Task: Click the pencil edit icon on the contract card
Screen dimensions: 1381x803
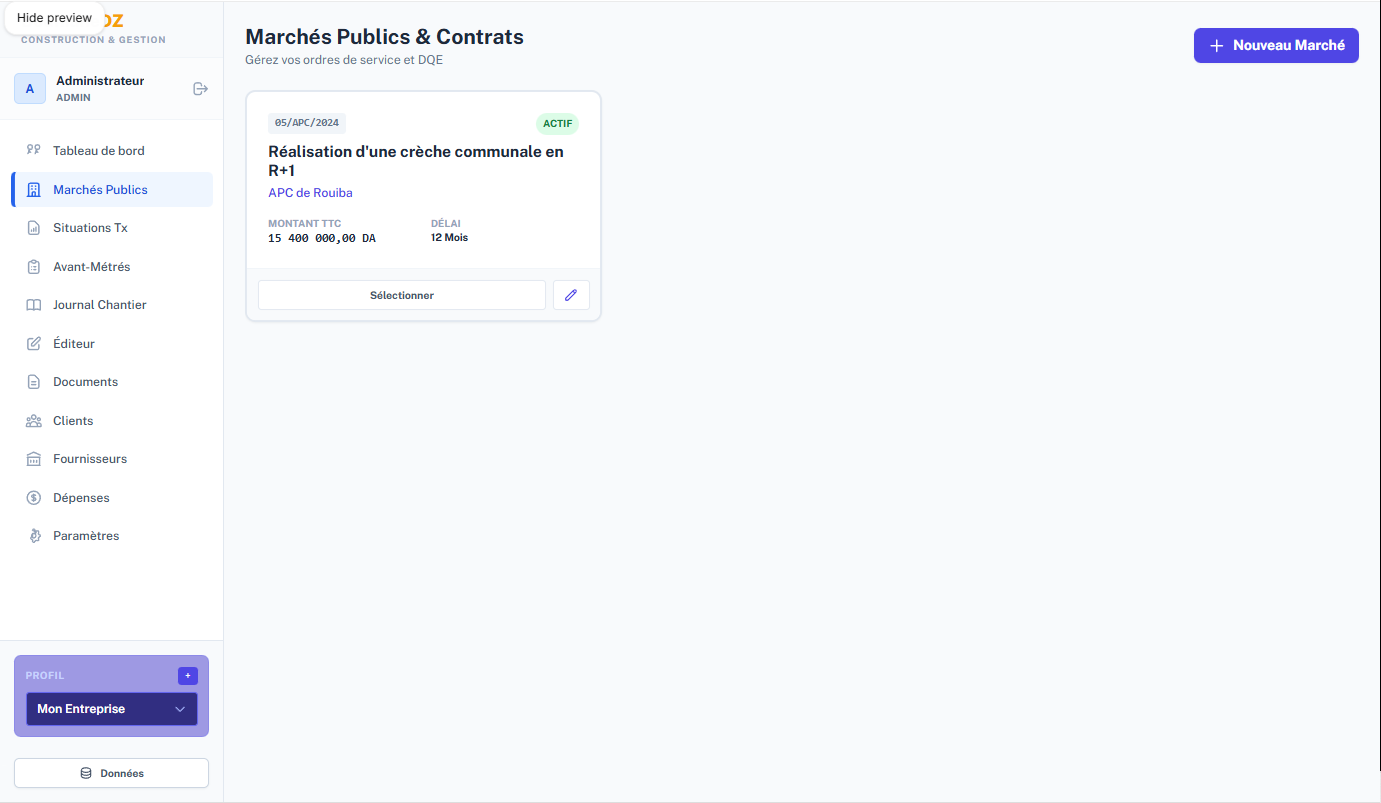Action: 571,295
